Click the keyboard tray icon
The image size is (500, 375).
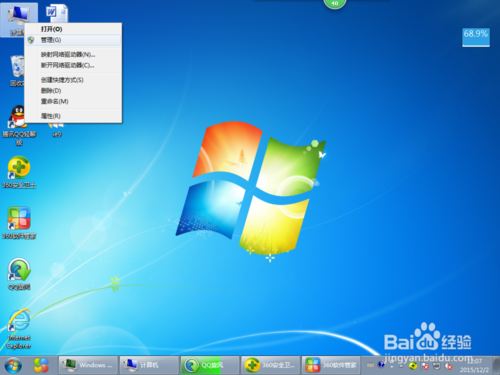(x=371, y=365)
